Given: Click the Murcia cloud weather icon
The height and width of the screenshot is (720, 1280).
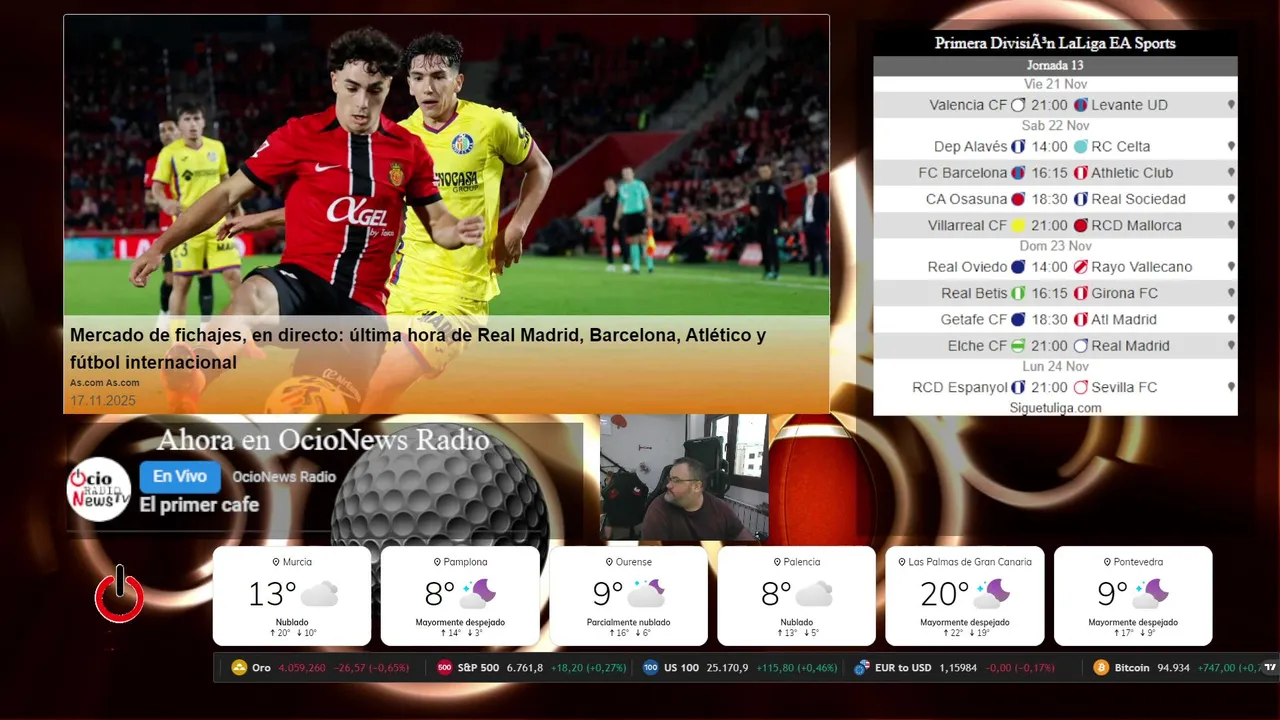Looking at the screenshot, I should 320,594.
